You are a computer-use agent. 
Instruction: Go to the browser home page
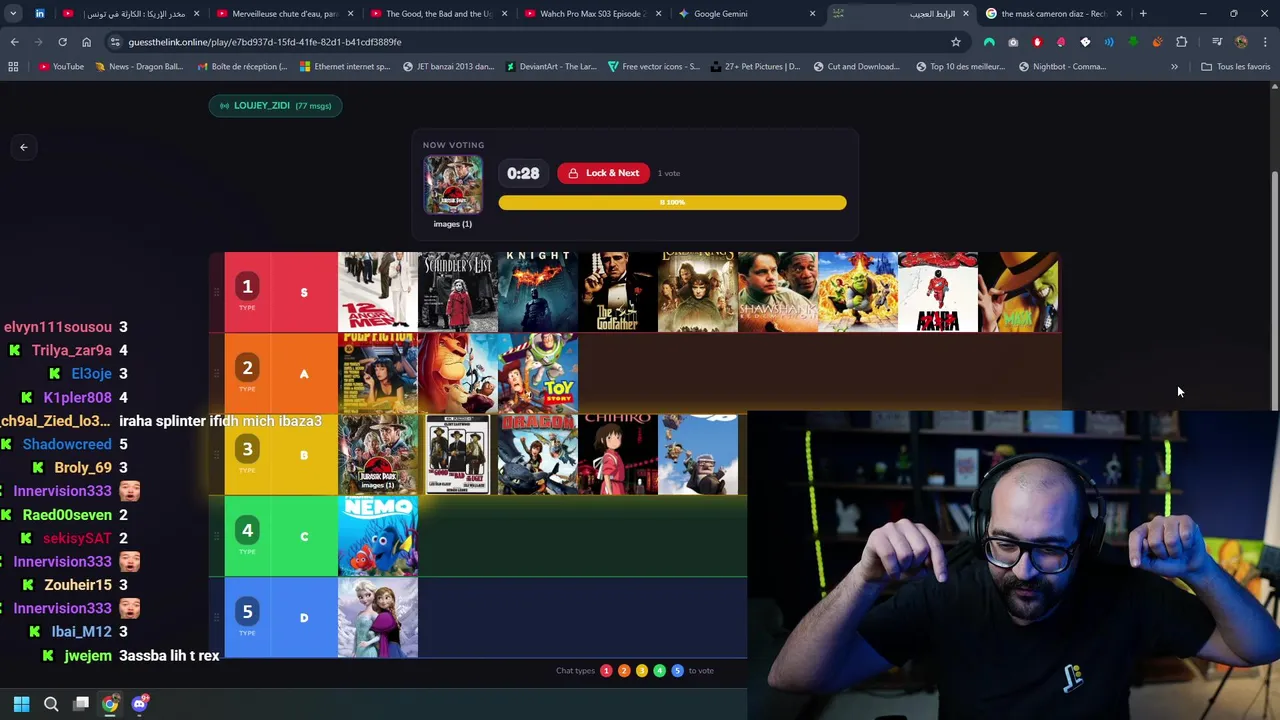[x=86, y=42]
